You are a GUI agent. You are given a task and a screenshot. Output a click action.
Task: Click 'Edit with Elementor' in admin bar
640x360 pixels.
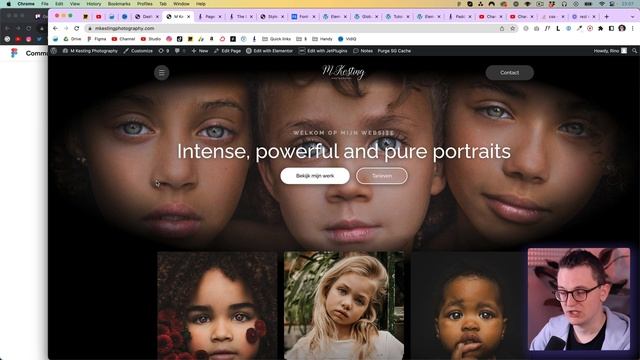coord(269,51)
